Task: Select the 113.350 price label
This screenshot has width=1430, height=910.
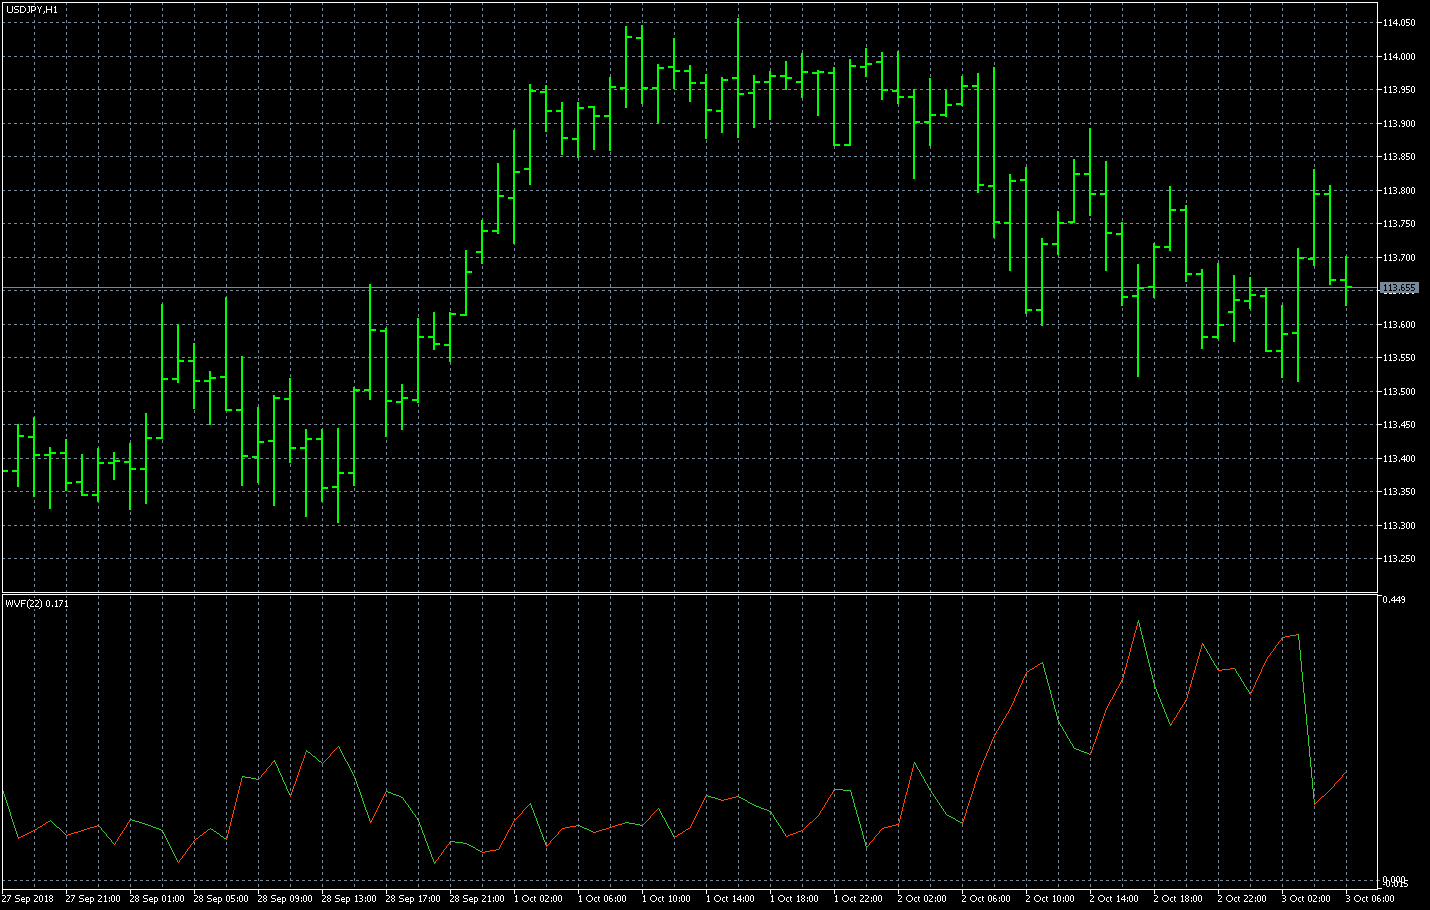Action: pos(1399,492)
